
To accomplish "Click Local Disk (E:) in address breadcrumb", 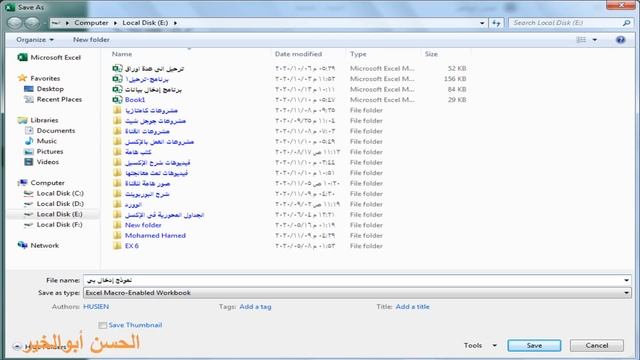I will point(145,23).
